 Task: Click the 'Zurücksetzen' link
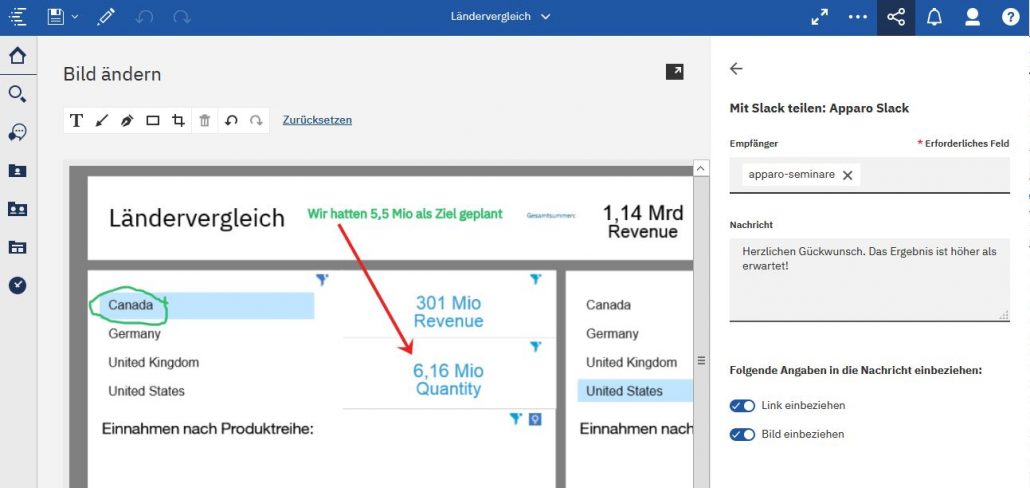317,120
